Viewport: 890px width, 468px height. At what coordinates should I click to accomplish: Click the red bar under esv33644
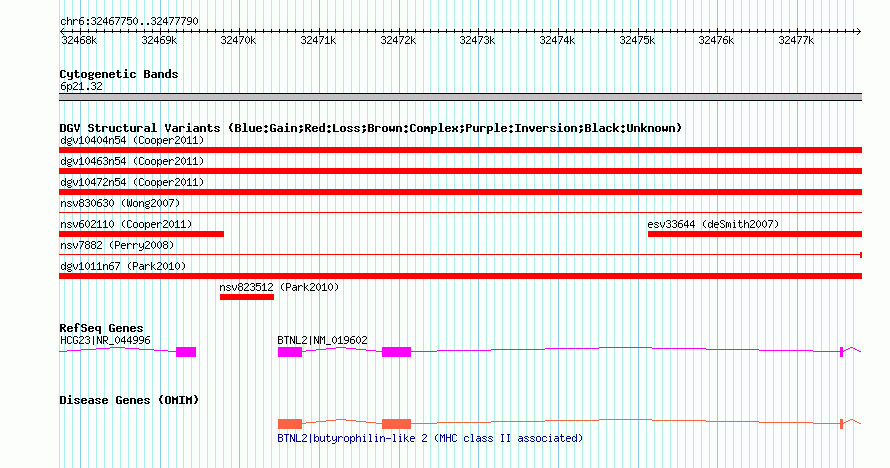tap(755, 234)
